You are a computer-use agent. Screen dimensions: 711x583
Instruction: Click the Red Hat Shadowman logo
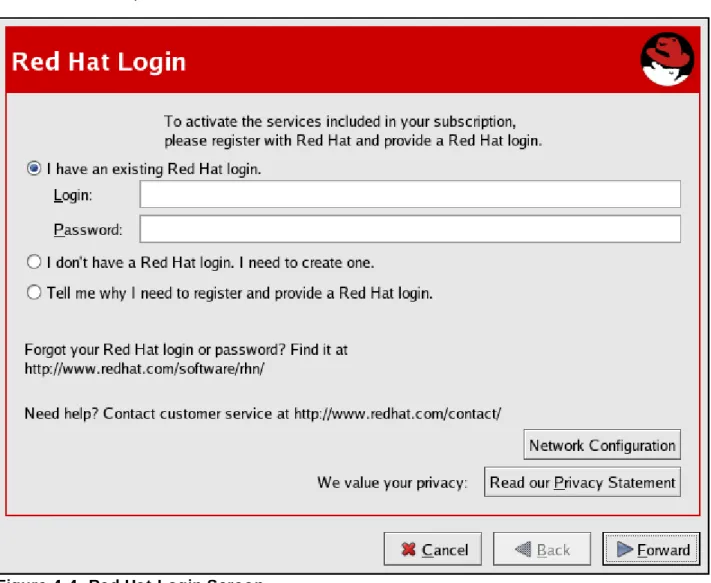pyautogui.click(x=667, y=59)
